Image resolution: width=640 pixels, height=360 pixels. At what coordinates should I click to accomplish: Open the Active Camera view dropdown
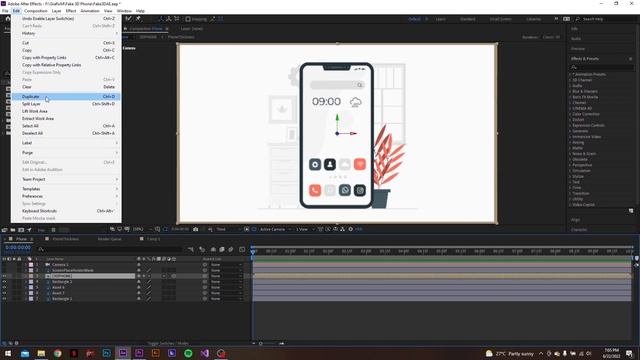click(x=275, y=229)
